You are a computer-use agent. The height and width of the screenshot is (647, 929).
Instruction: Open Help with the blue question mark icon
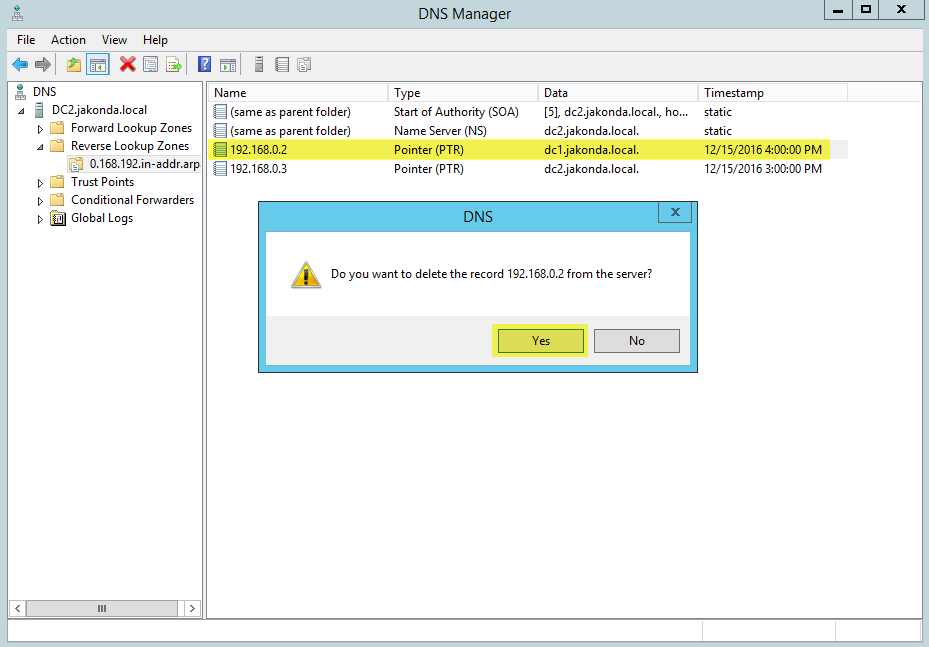204,65
